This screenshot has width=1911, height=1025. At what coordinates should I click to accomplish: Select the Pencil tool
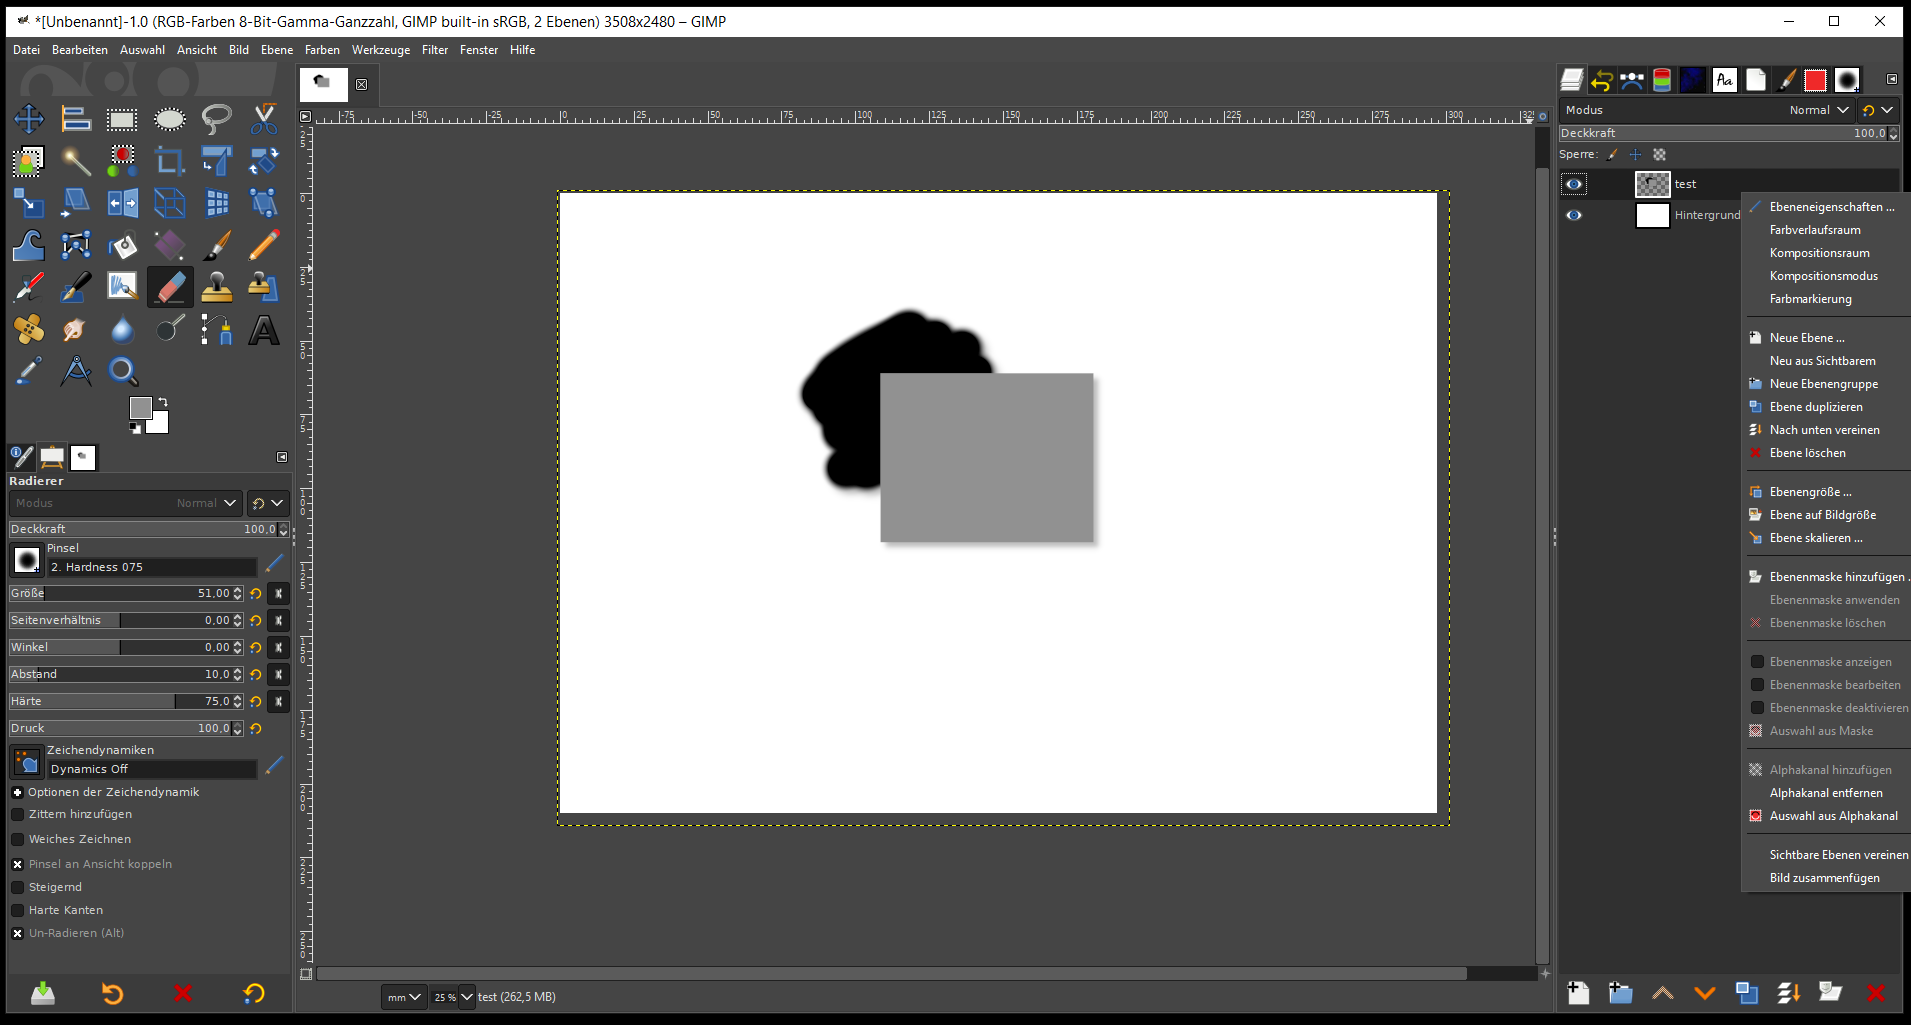pos(264,245)
